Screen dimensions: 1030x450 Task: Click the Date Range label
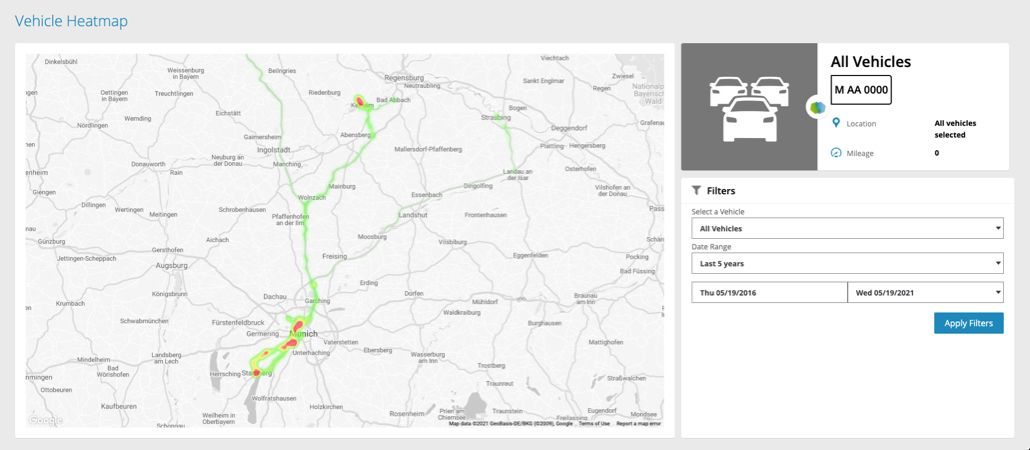[711, 246]
